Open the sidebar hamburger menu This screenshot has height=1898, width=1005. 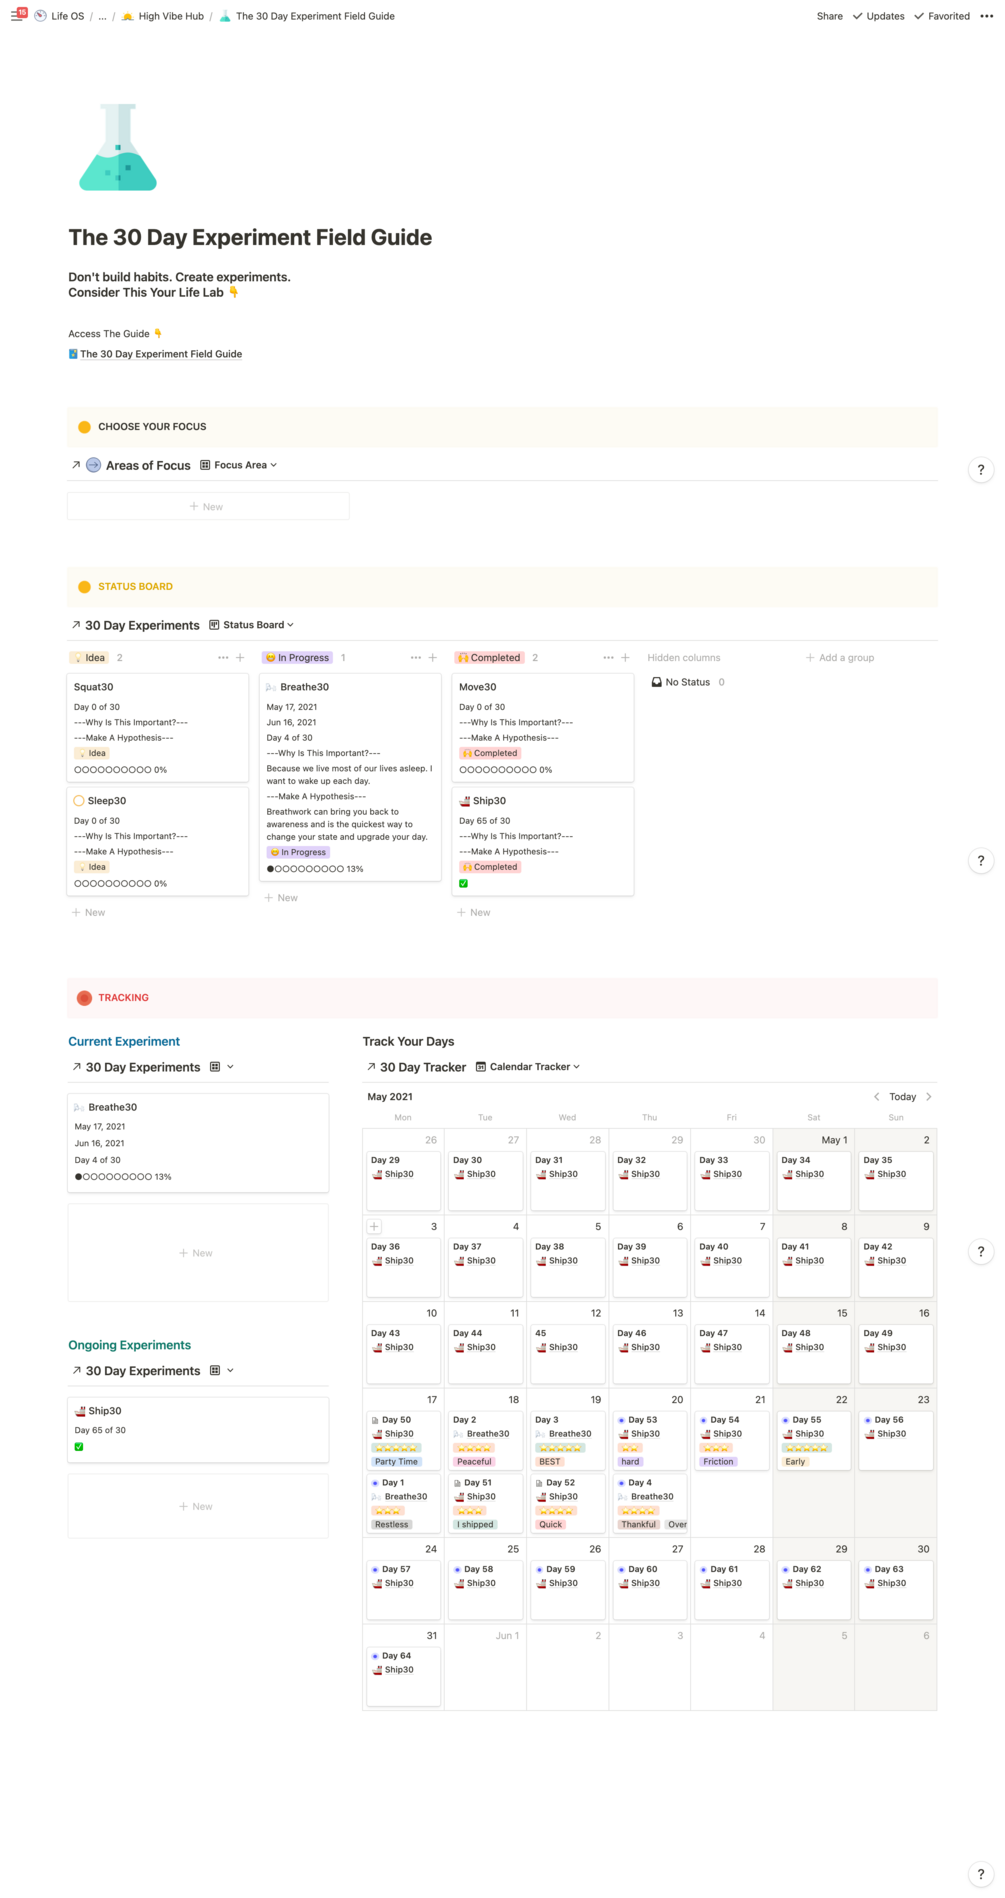(16, 16)
